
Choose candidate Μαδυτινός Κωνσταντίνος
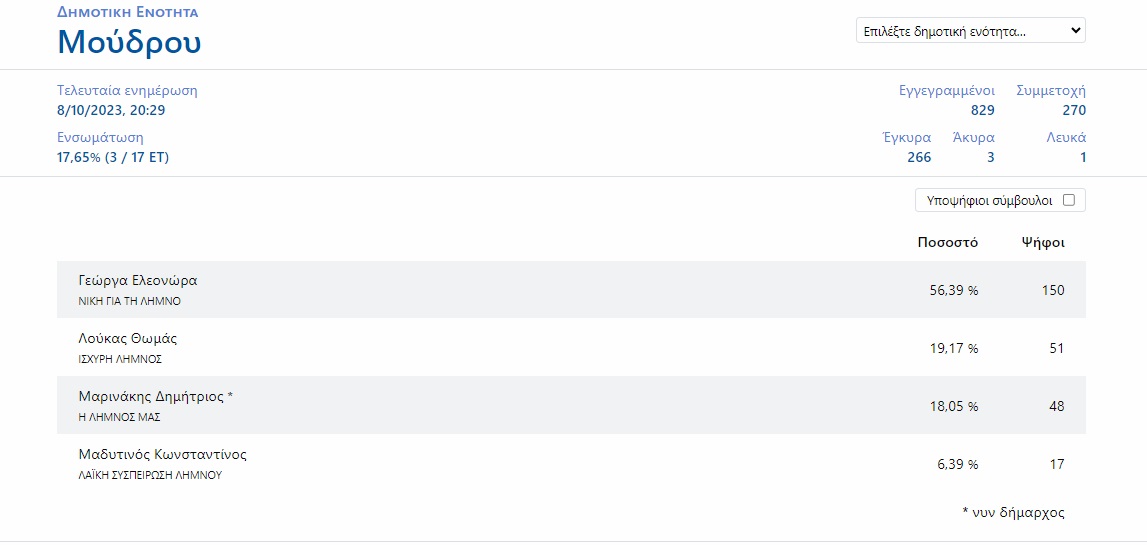162,455
